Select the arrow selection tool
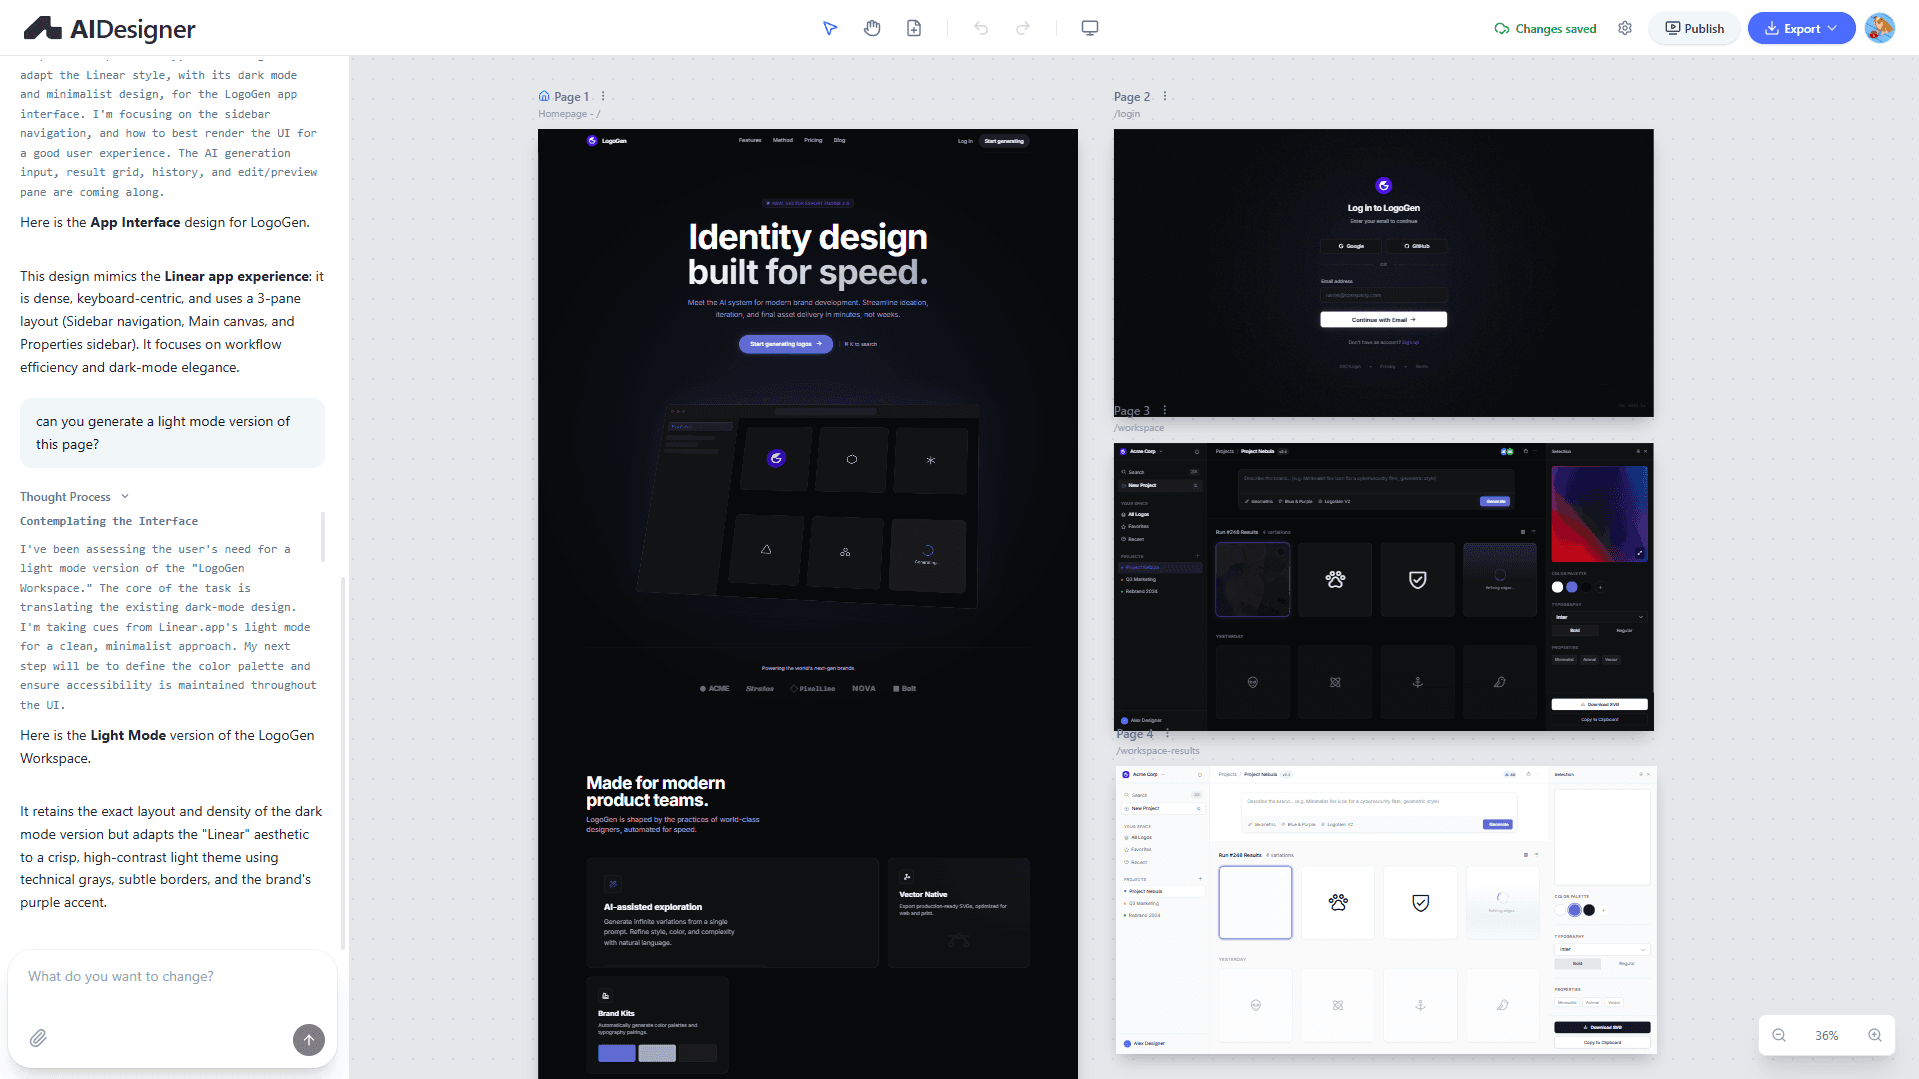The width and height of the screenshot is (1919, 1079). click(830, 28)
